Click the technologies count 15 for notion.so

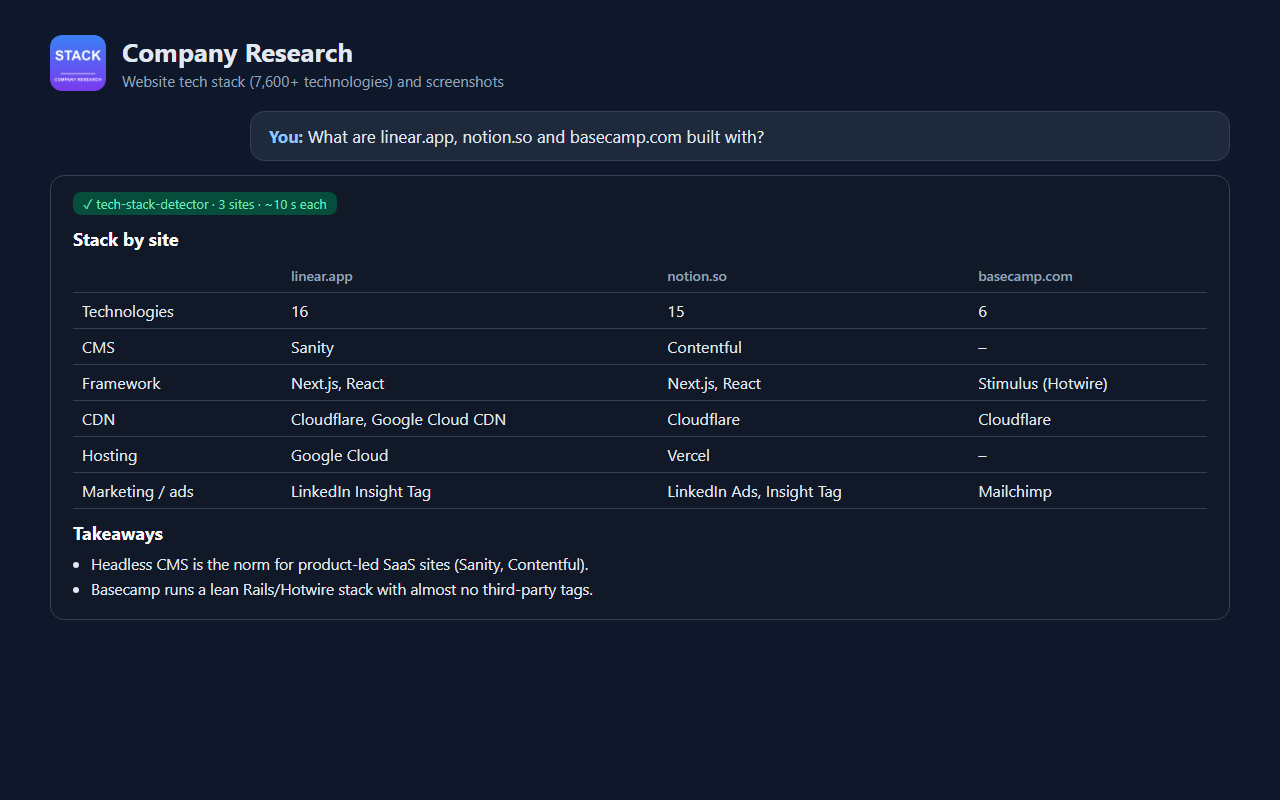pyautogui.click(x=676, y=311)
